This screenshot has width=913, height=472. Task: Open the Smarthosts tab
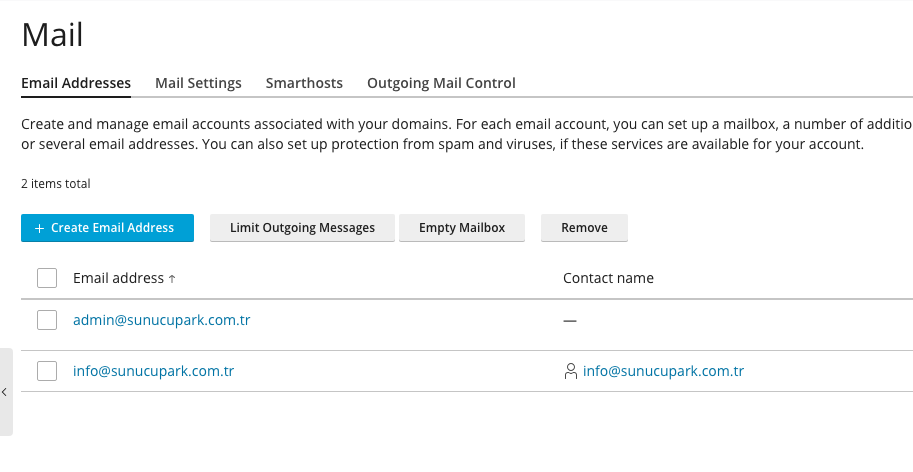click(304, 83)
